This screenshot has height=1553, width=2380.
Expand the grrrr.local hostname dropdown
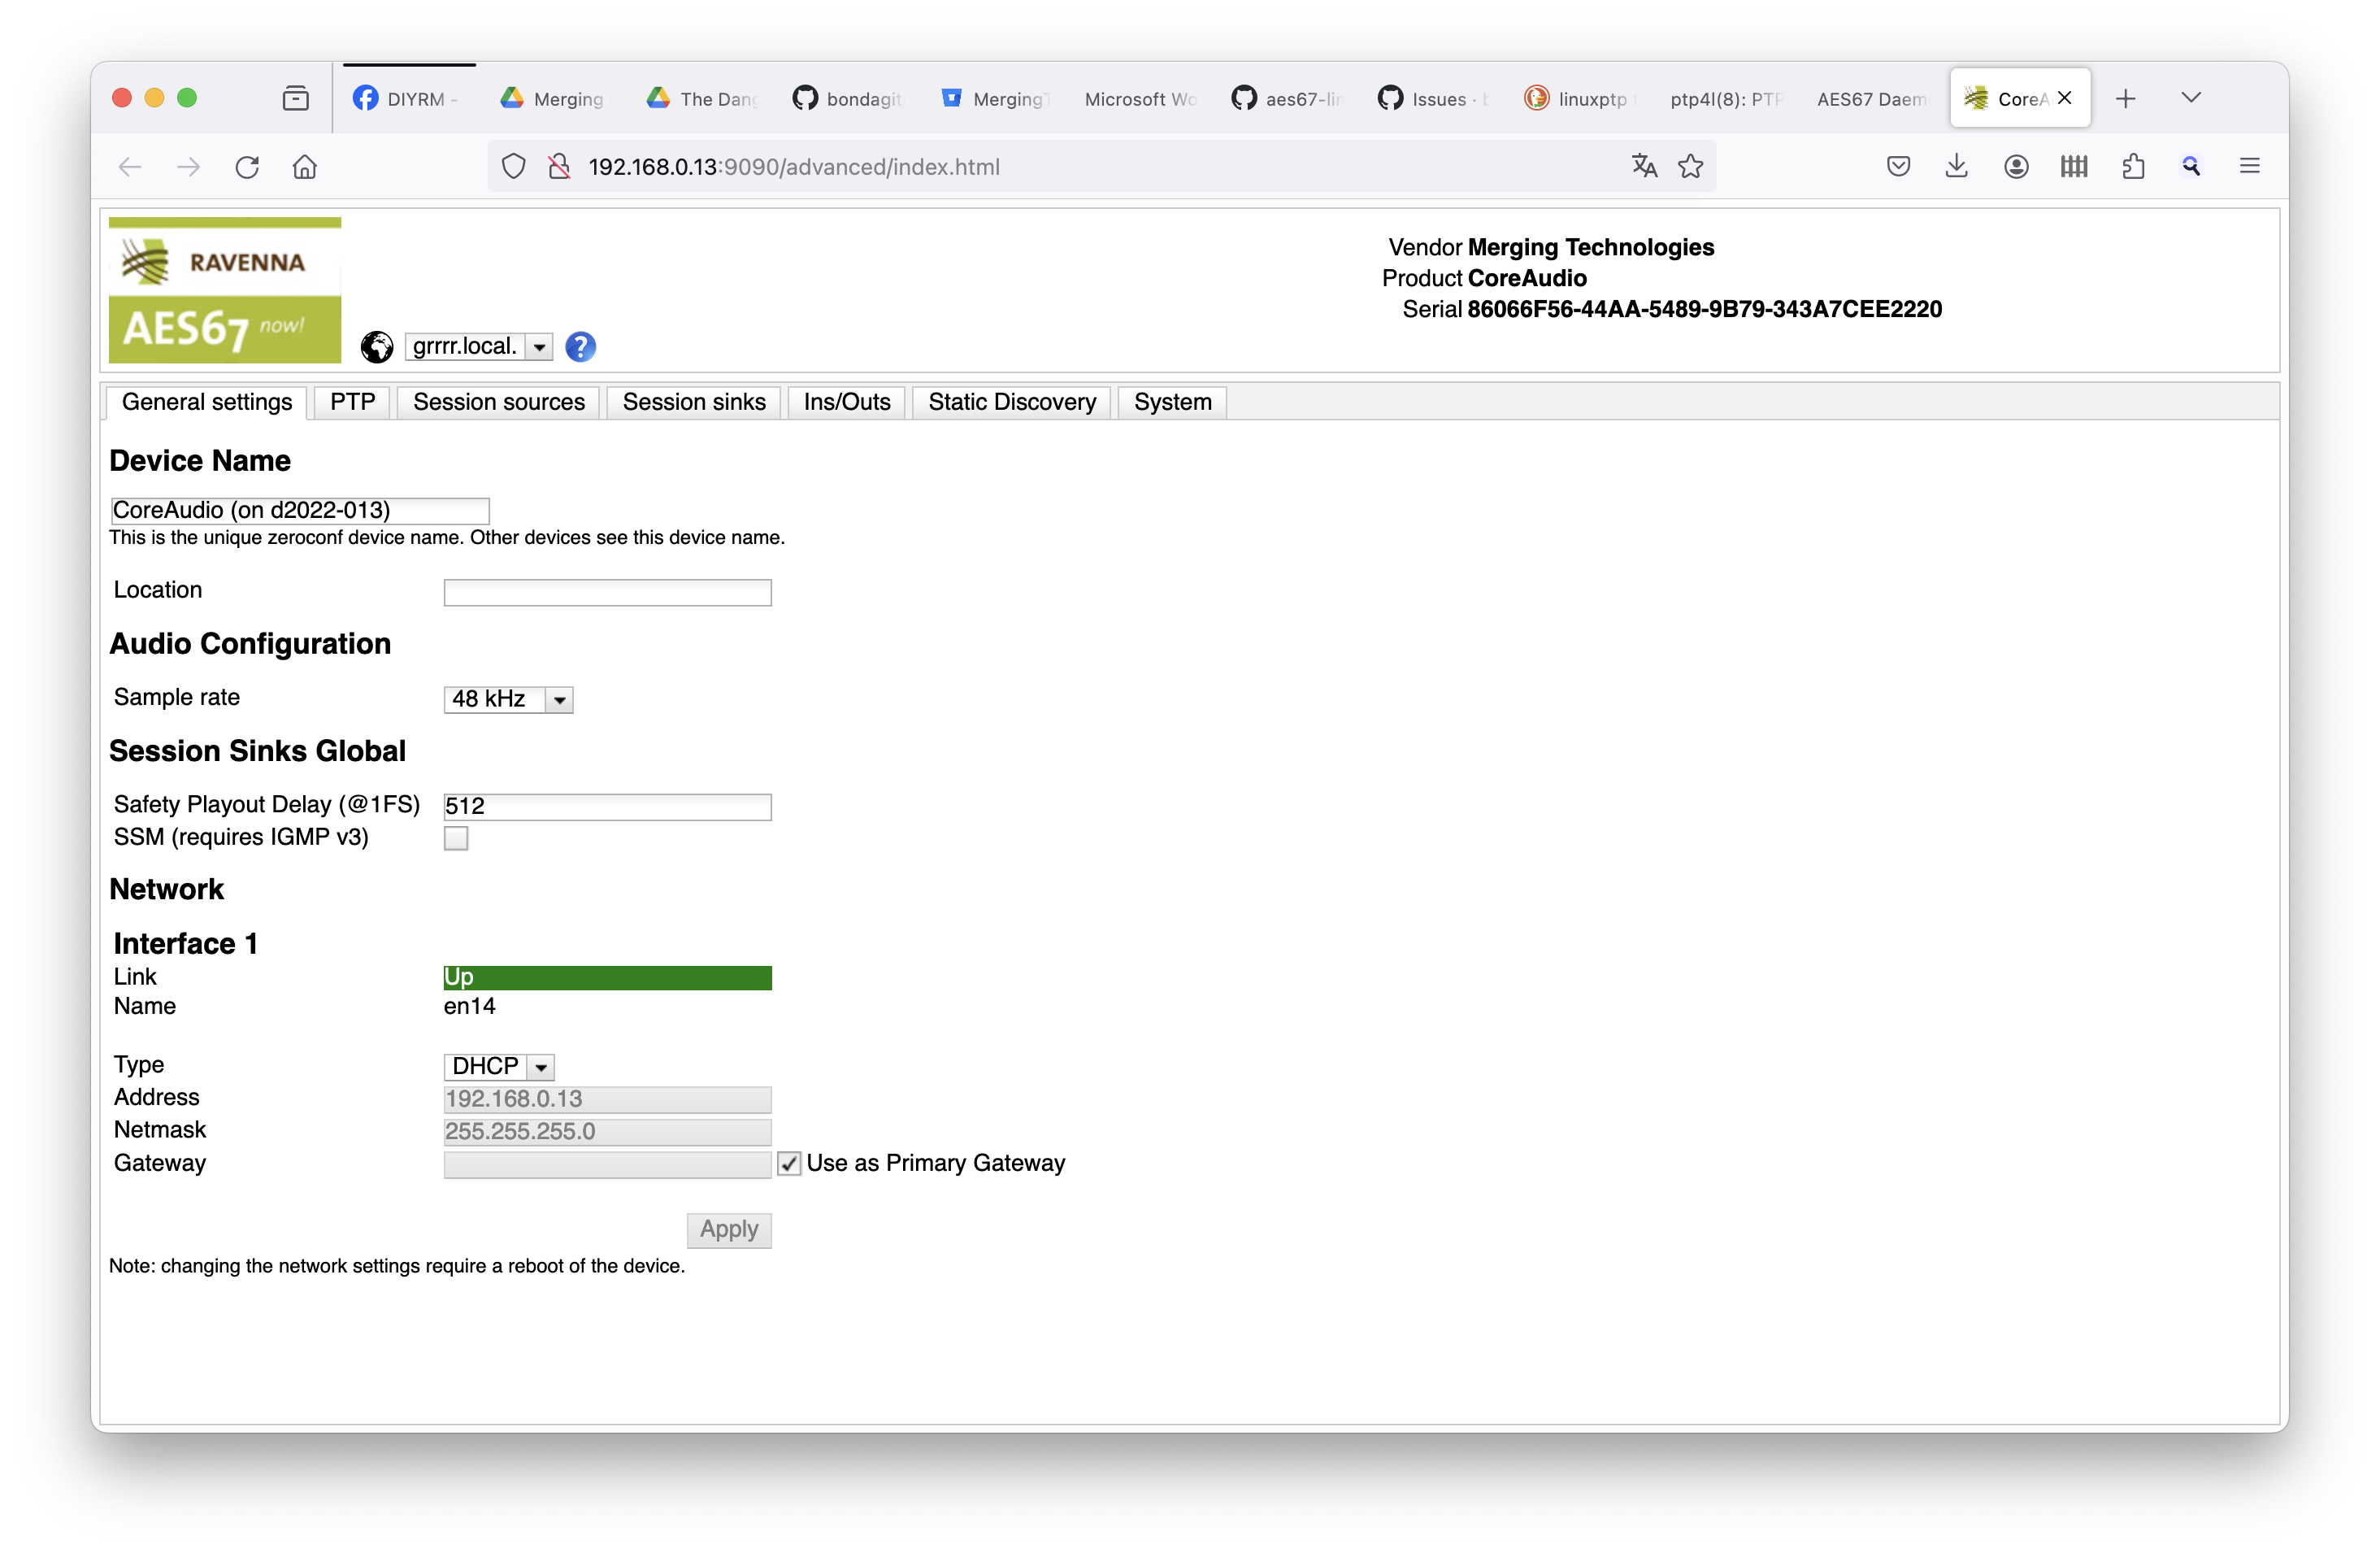pyautogui.click(x=540, y=347)
